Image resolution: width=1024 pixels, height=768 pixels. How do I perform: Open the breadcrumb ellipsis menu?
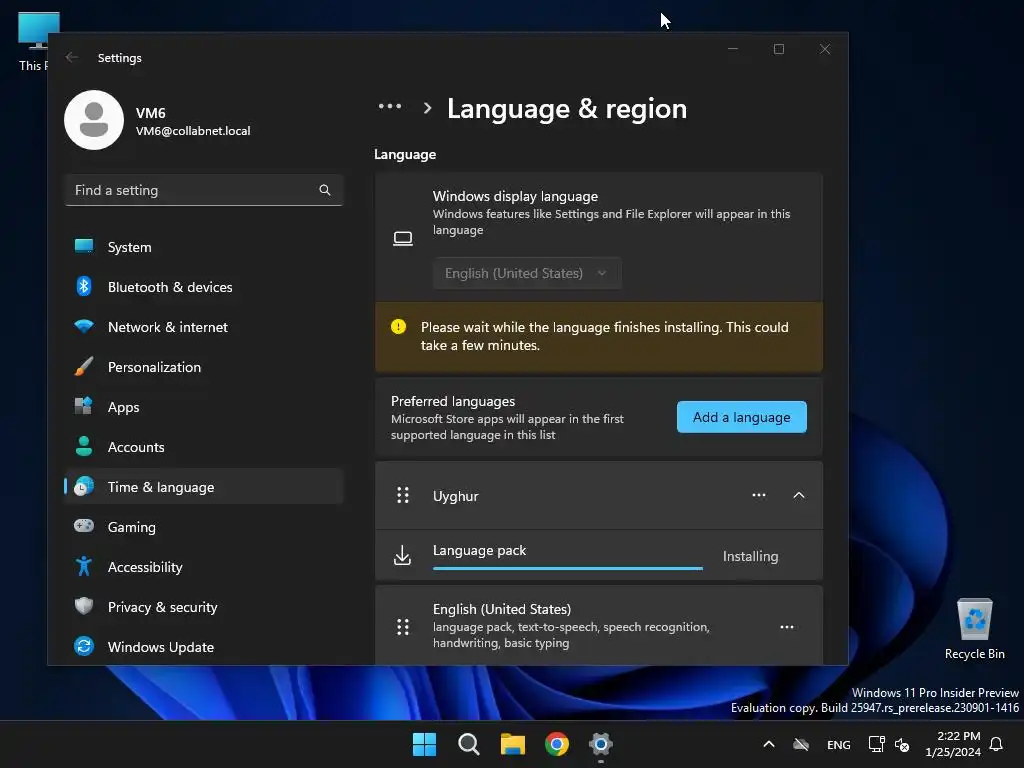(390, 106)
